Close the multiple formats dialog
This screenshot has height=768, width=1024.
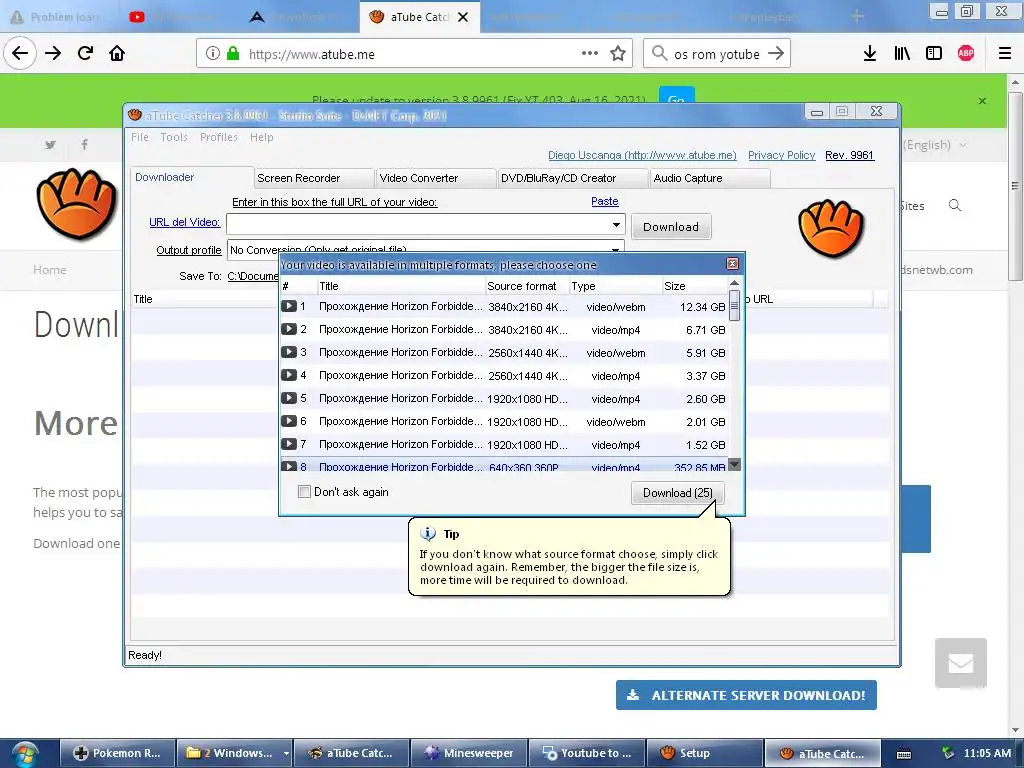[x=732, y=264]
